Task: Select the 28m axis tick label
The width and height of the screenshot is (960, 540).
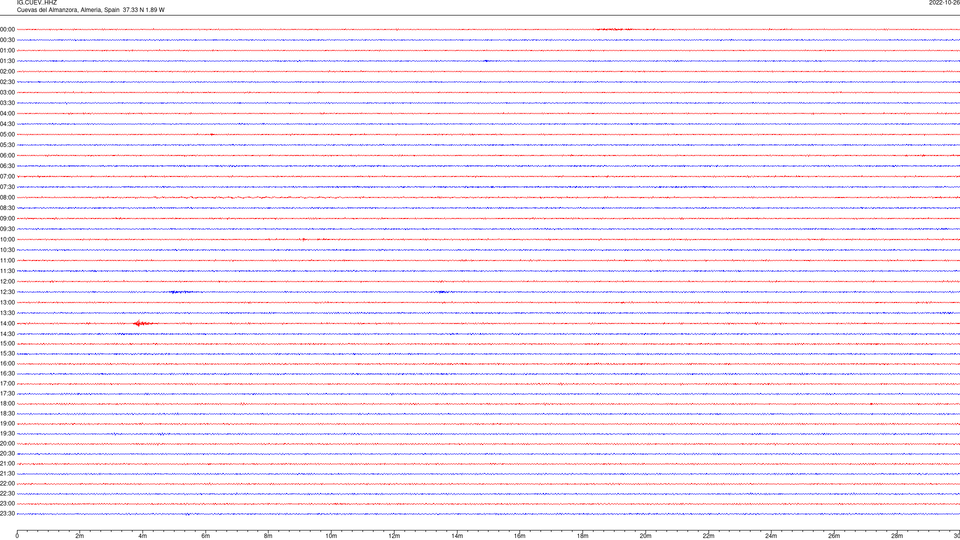Action: pos(897,536)
